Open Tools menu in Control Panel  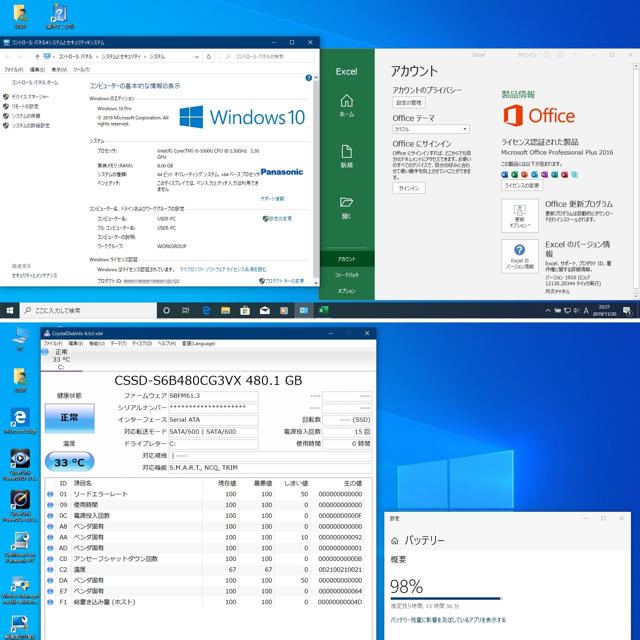point(81,70)
